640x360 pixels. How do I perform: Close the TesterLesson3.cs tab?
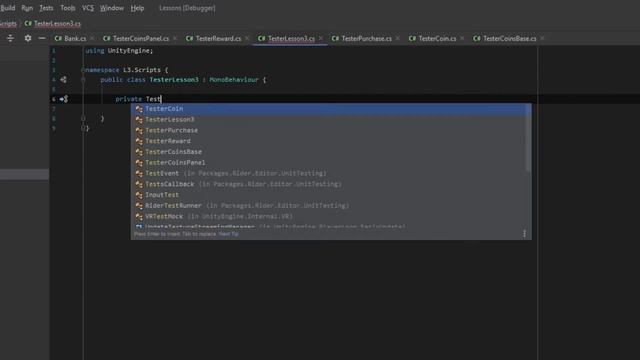click(x=321, y=38)
